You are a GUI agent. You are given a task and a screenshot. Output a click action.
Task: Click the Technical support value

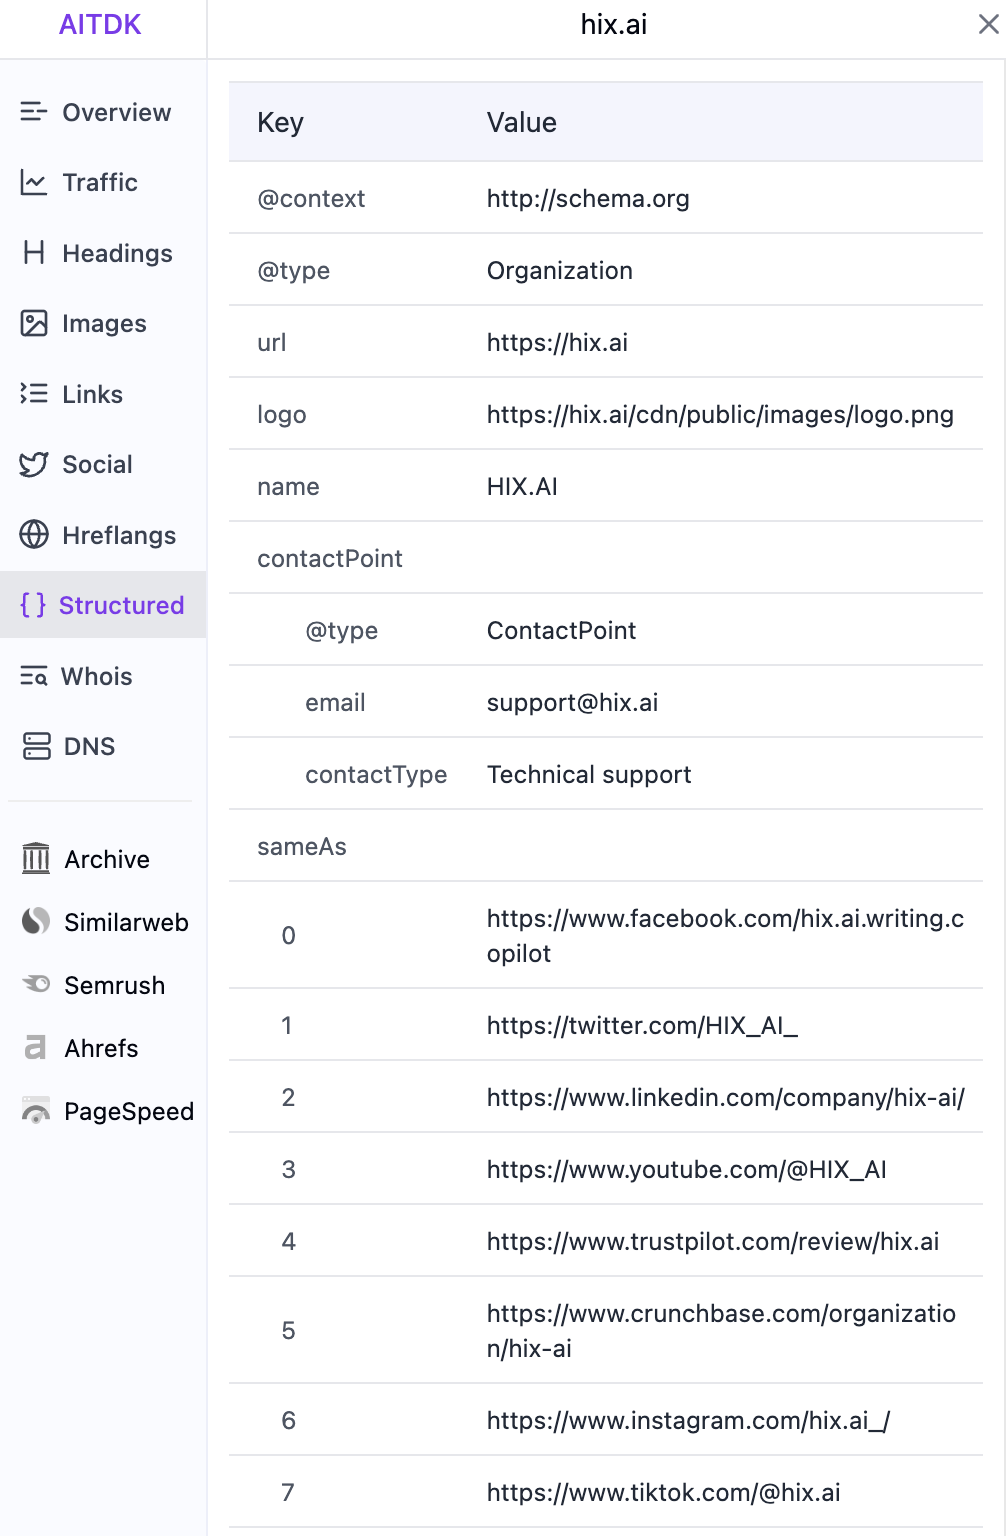[x=589, y=774]
